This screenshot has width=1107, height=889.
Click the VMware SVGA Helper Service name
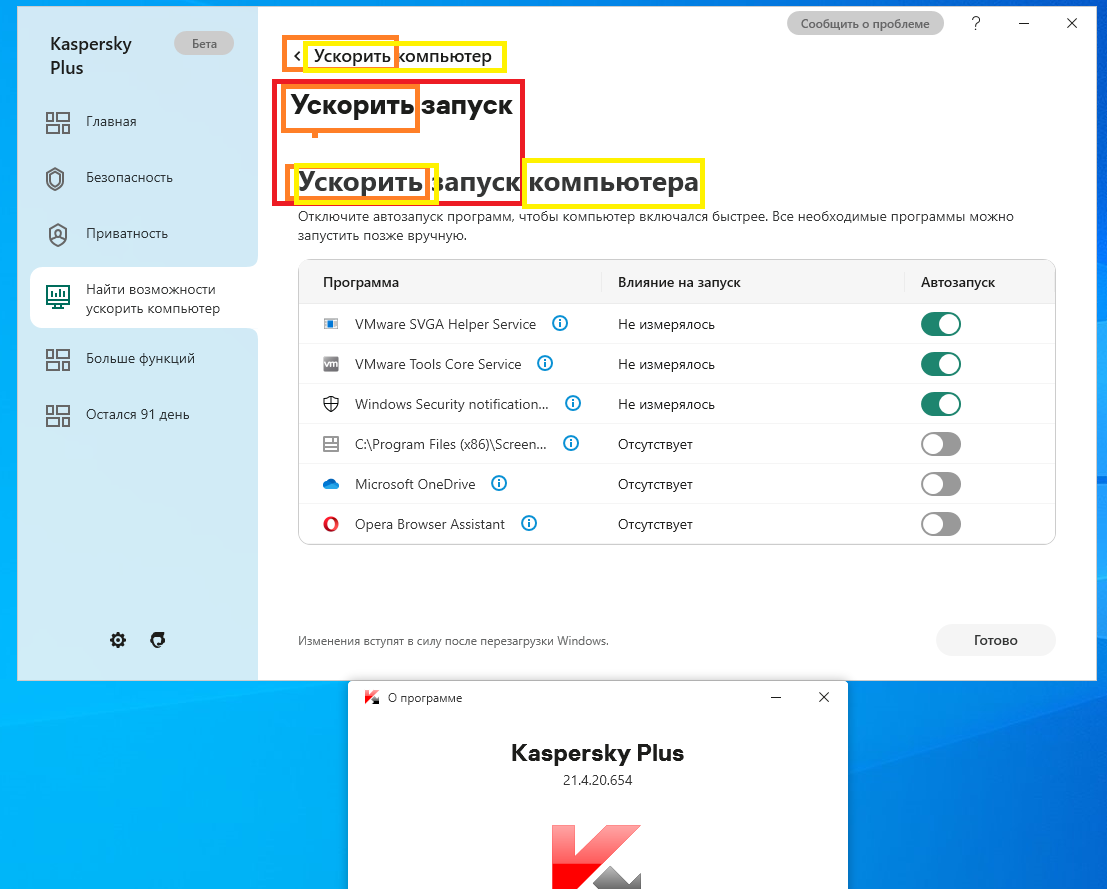coord(445,324)
